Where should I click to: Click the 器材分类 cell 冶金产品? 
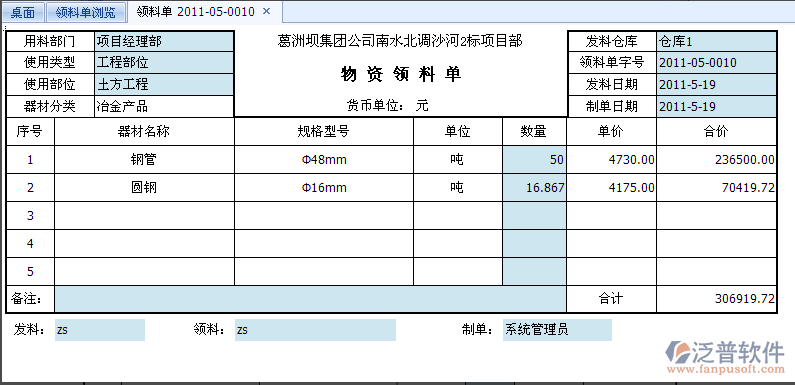[x=164, y=106]
